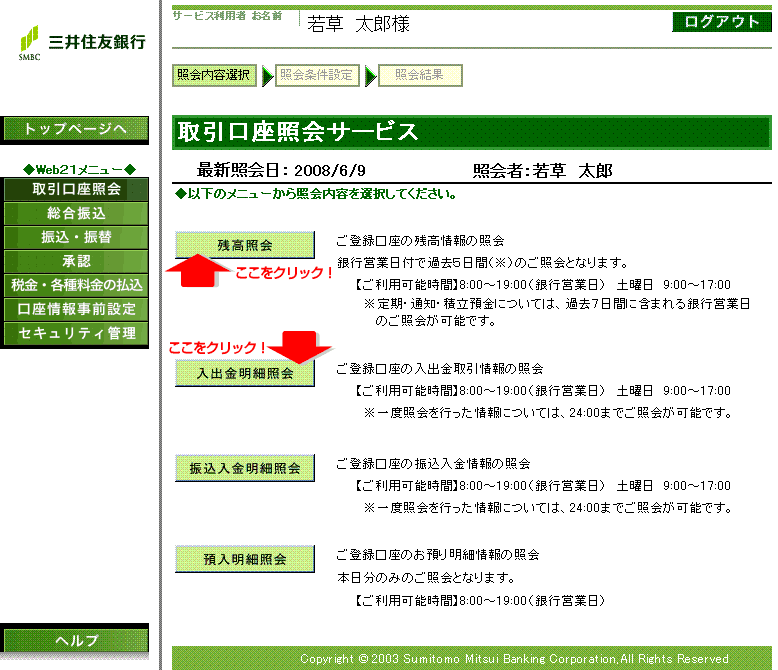This screenshot has width=778, height=670.
Task: Click text 銀行営業日付で過去5日間(※)のご照会となります
Action: [483, 263]
